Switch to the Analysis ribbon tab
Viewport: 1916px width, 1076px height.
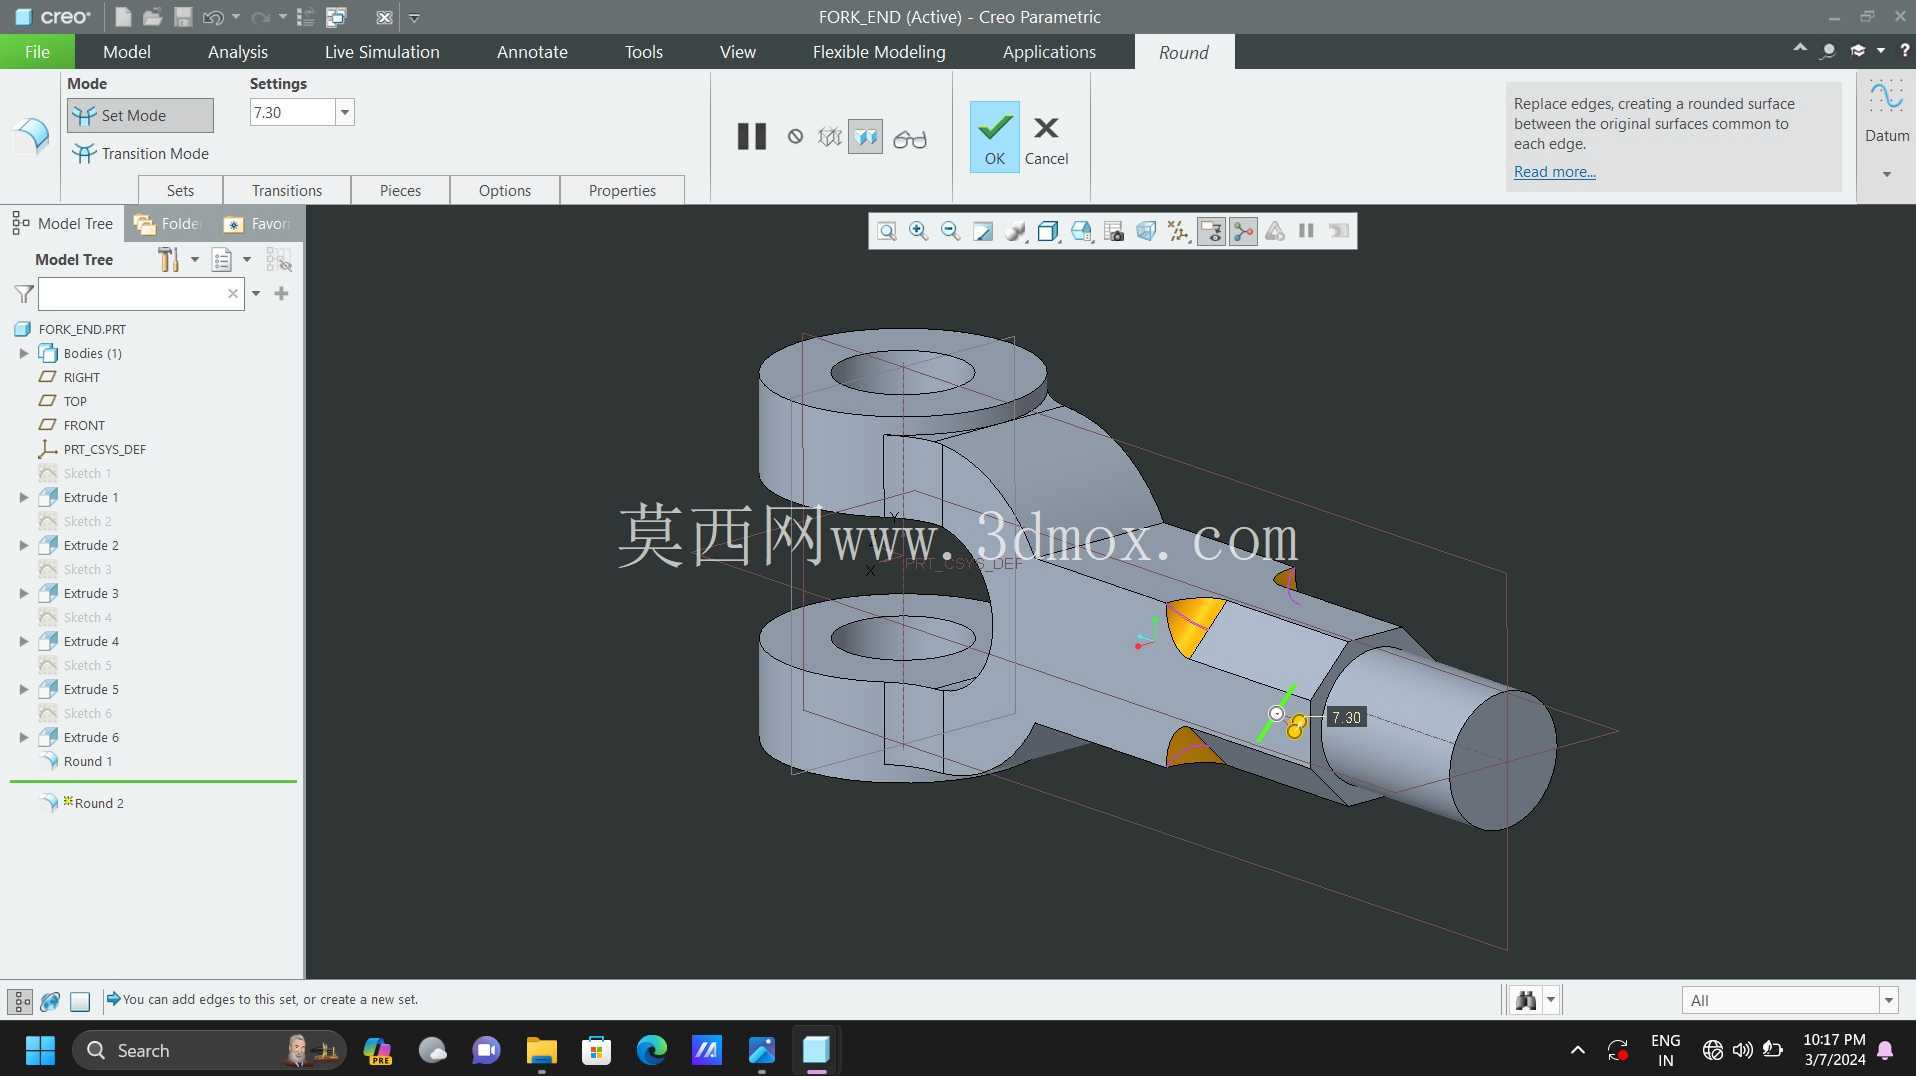point(237,52)
